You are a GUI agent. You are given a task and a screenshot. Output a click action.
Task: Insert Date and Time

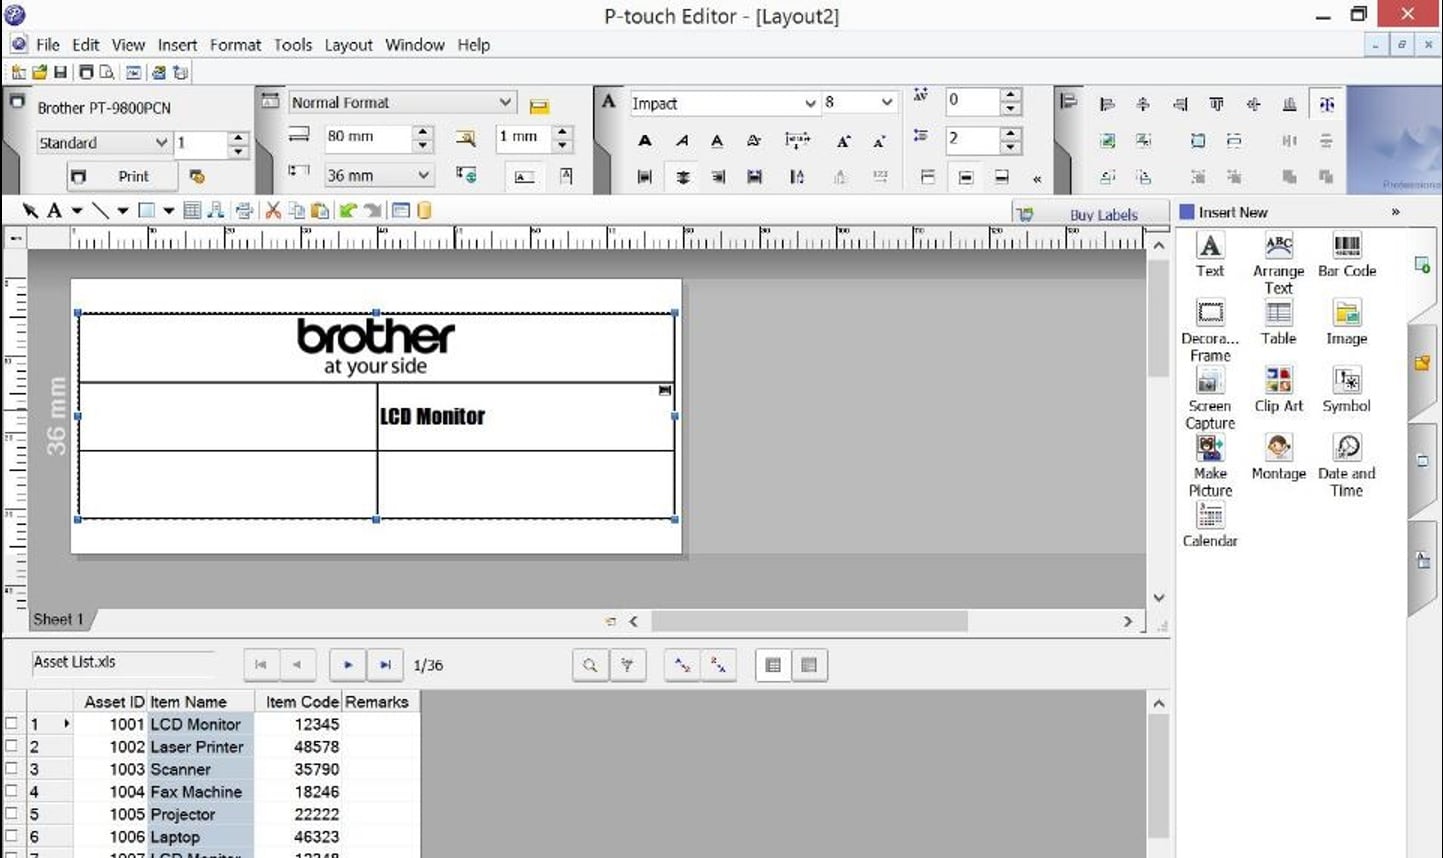pos(1347,465)
